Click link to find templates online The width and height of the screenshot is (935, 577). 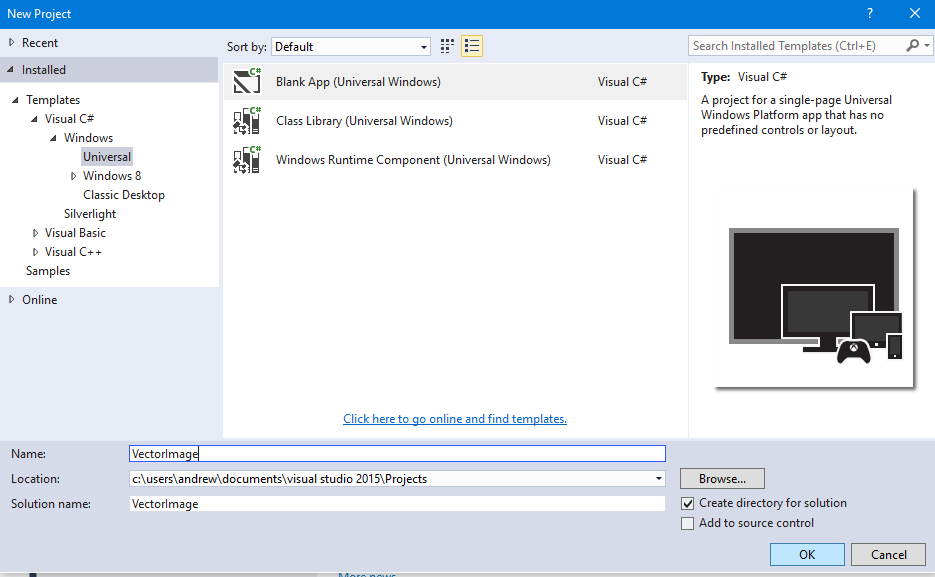coord(455,419)
